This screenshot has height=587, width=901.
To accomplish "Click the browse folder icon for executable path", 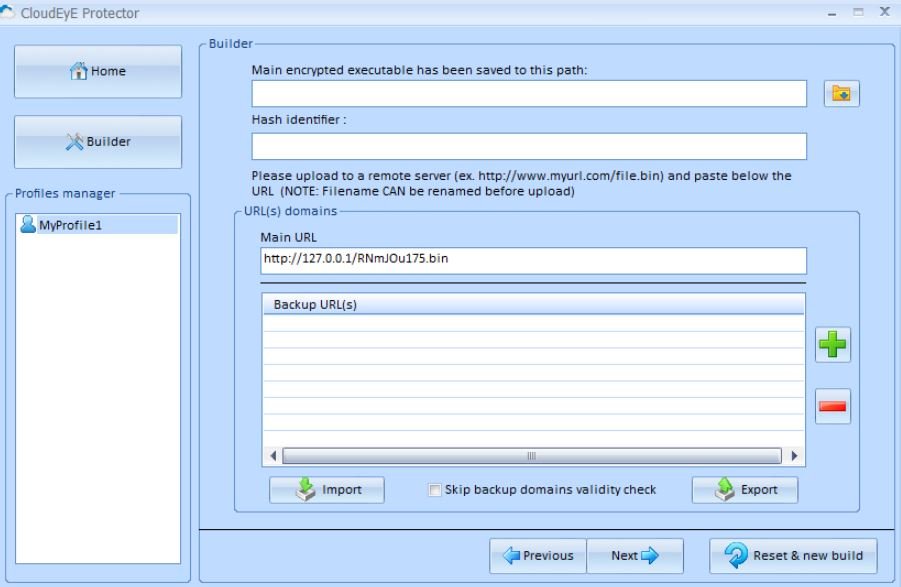I will (841, 93).
